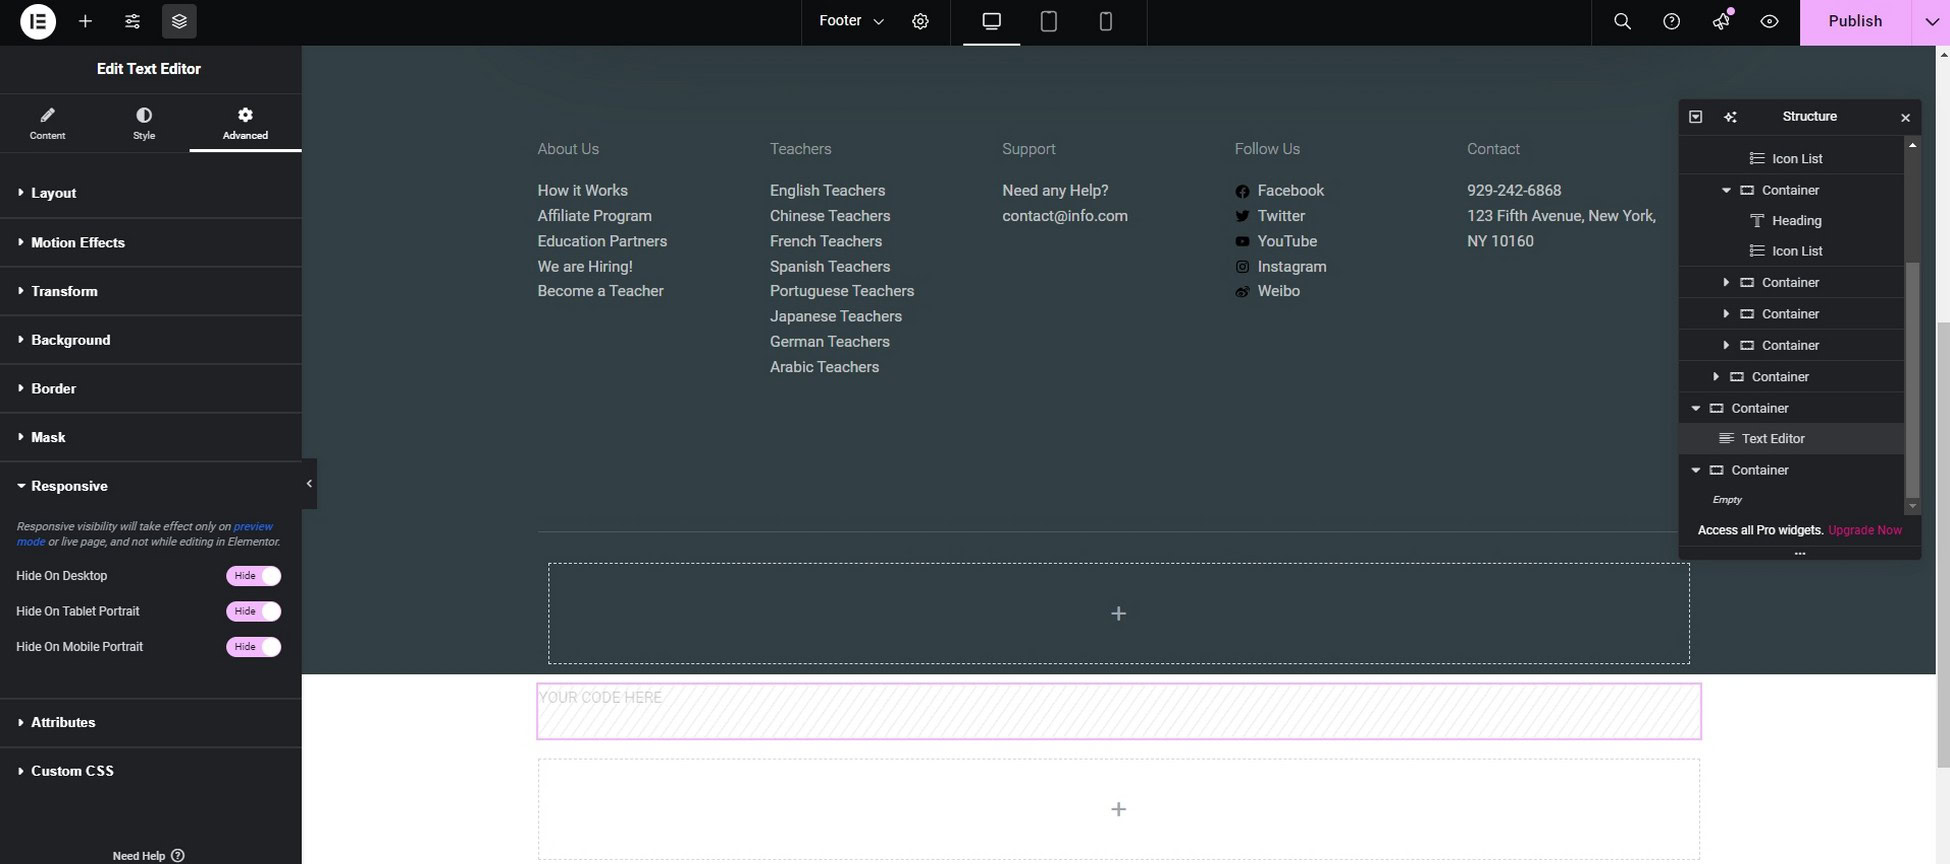Expand the Transform section

click(150, 291)
